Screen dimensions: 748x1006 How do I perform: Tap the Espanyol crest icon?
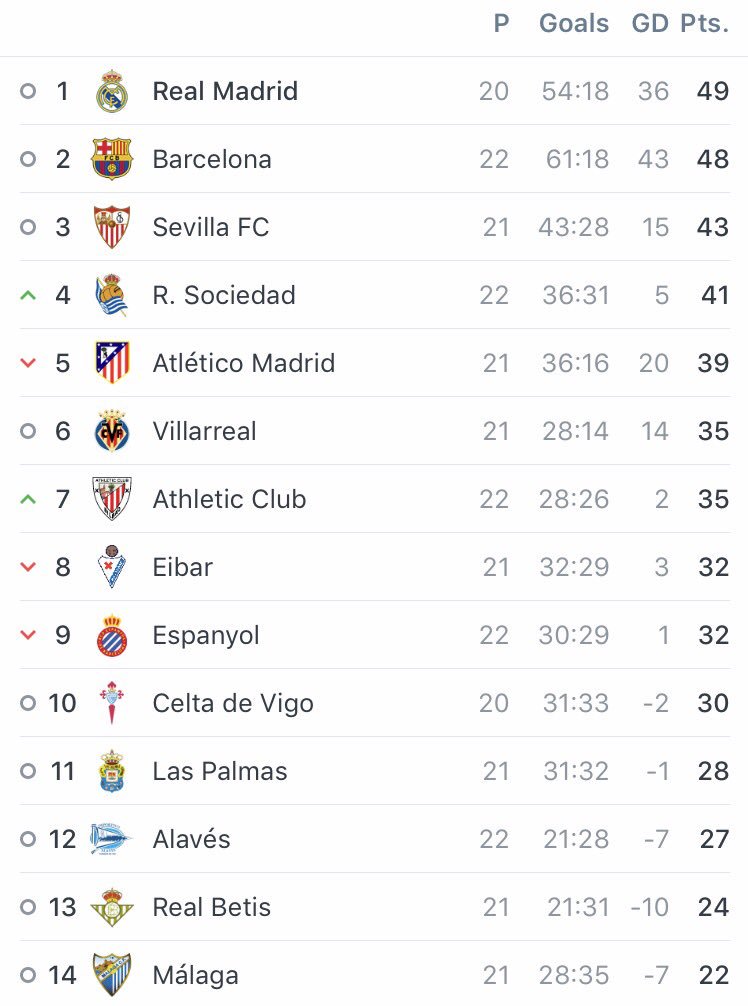pos(112,635)
